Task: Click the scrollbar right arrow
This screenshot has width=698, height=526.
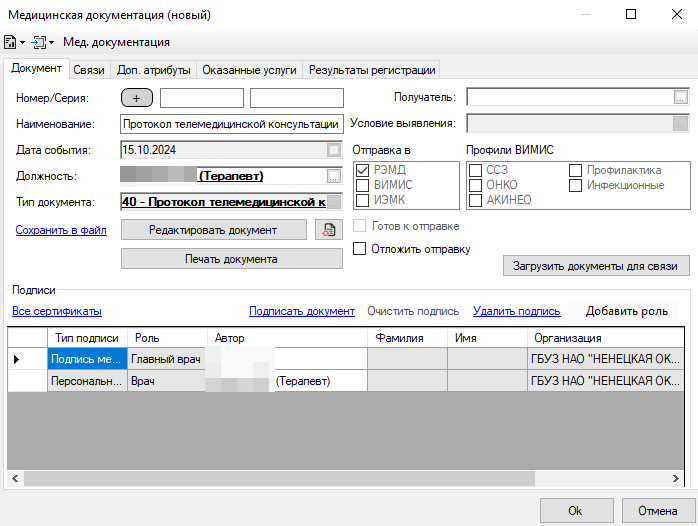Action: 676,478
